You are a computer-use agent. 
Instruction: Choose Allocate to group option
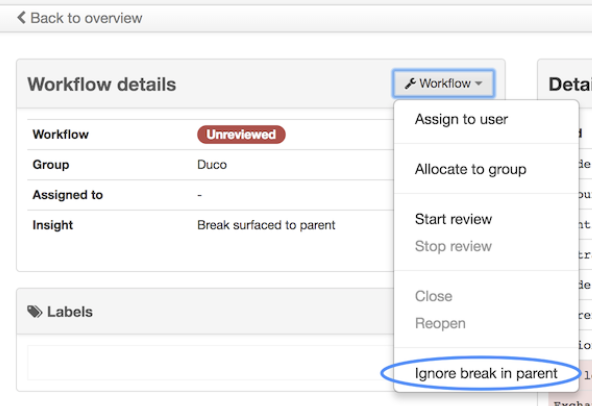(x=470, y=169)
